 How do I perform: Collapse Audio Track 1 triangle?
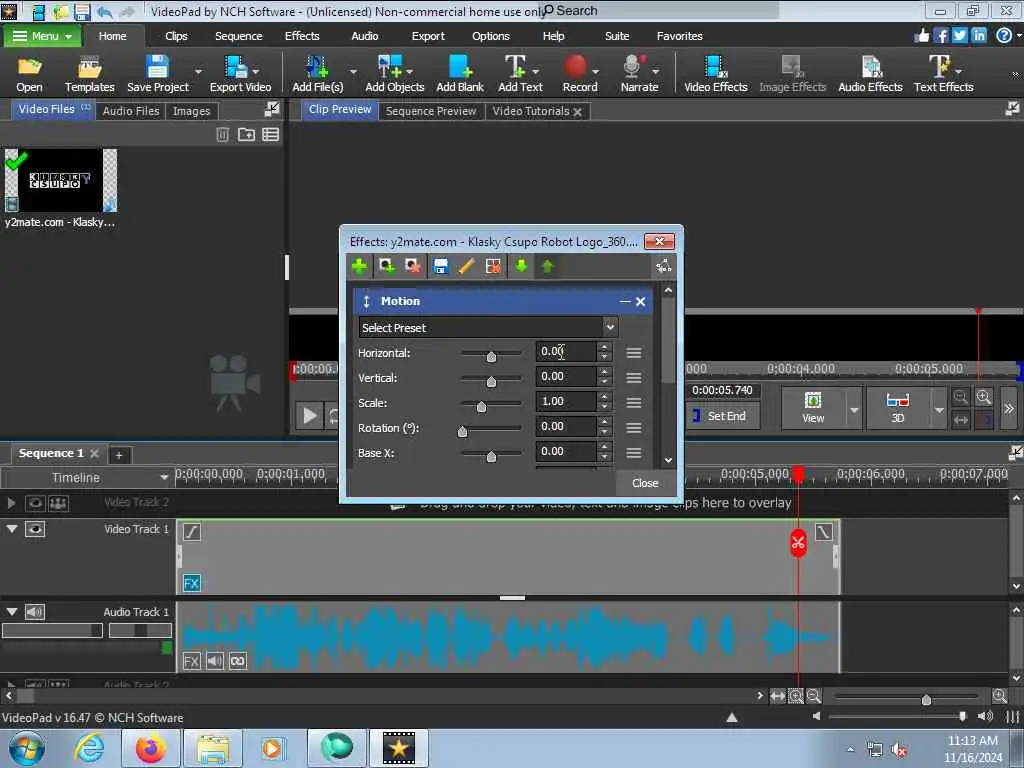pyautogui.click(x=12, y=612)
